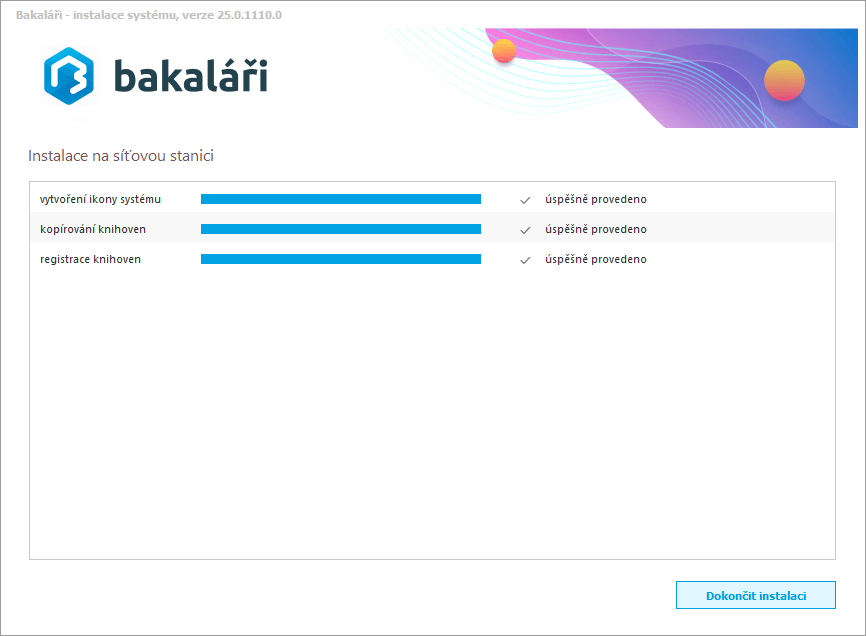Click úspěšně provedeno status in third row
866x636 pixels.
click(595, 259)
